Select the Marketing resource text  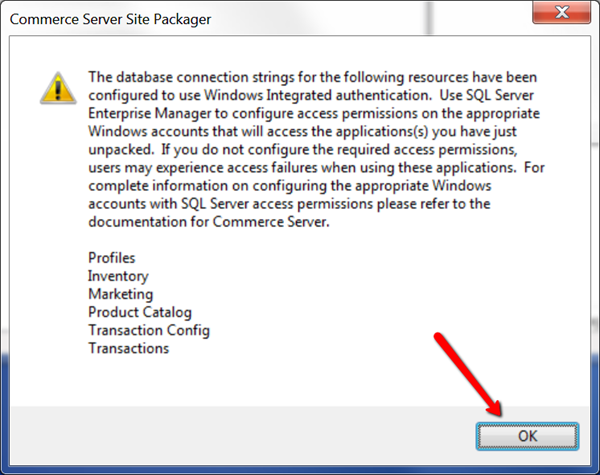(121, 294)
